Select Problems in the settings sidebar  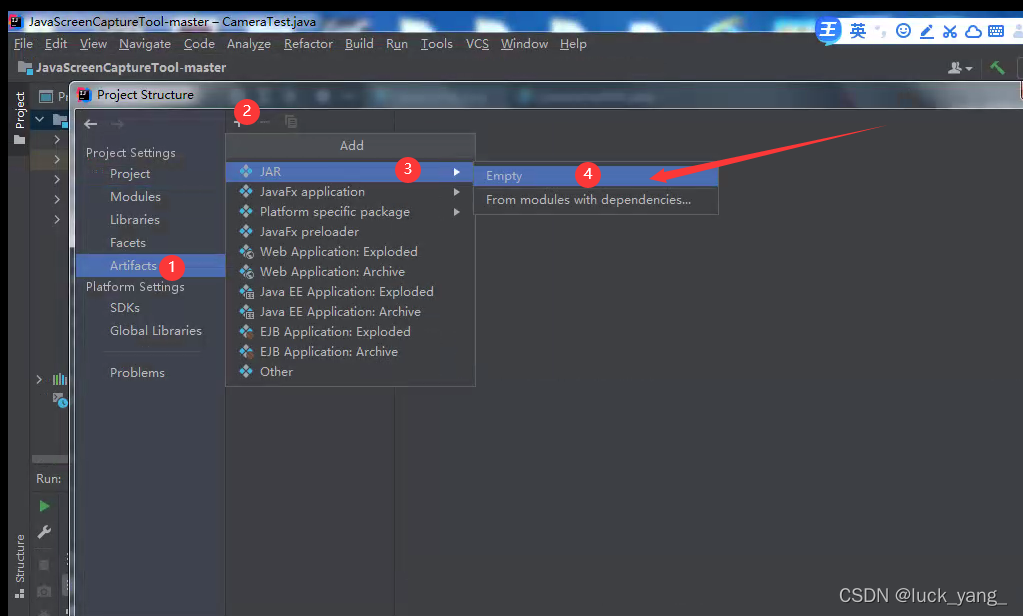[137, 373]
